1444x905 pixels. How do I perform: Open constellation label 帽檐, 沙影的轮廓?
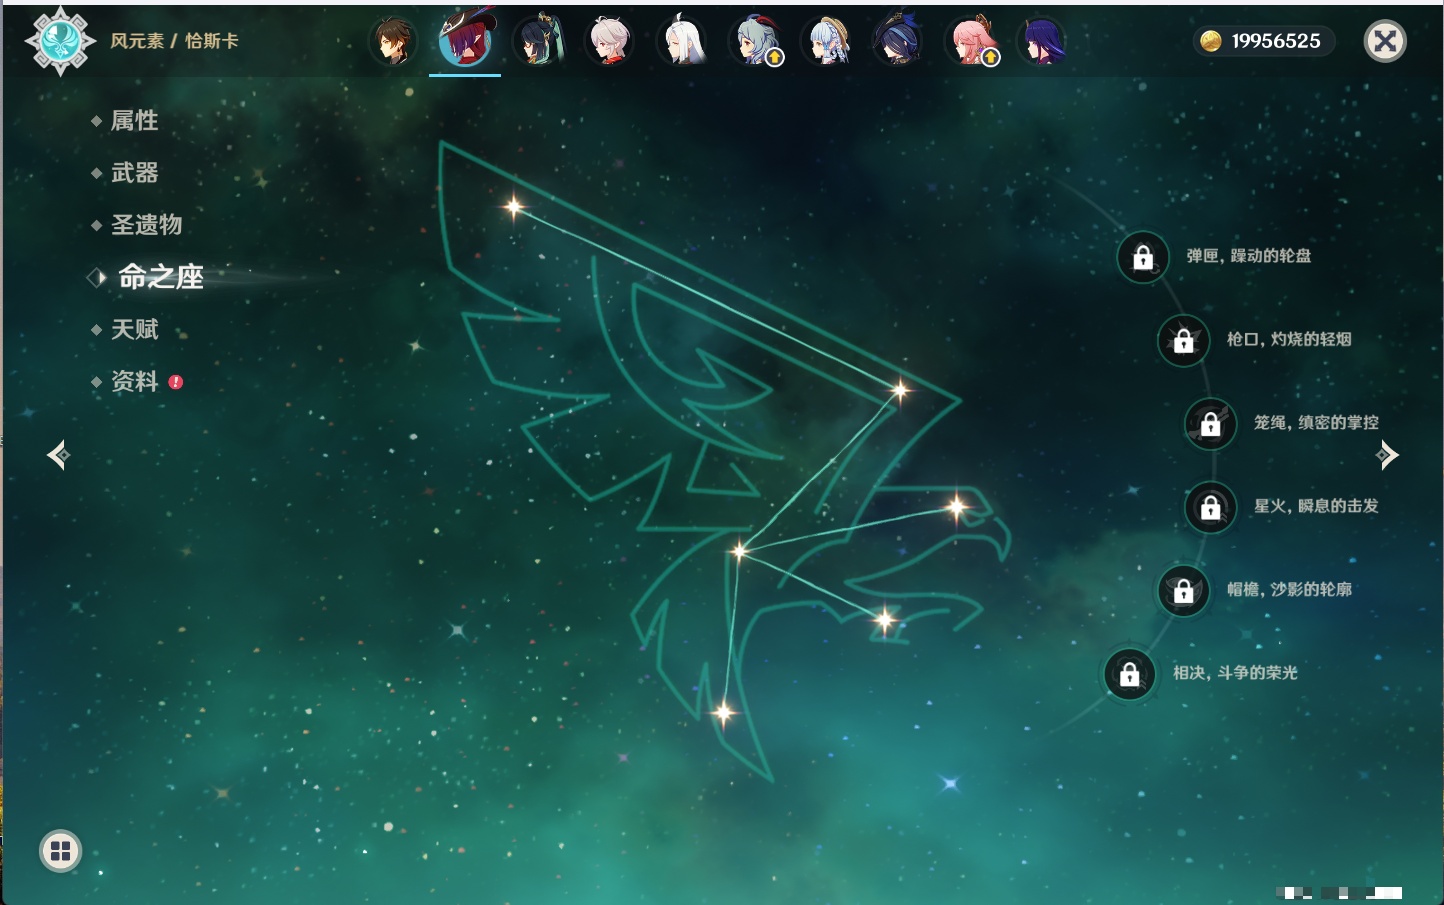coord(1289,589)
